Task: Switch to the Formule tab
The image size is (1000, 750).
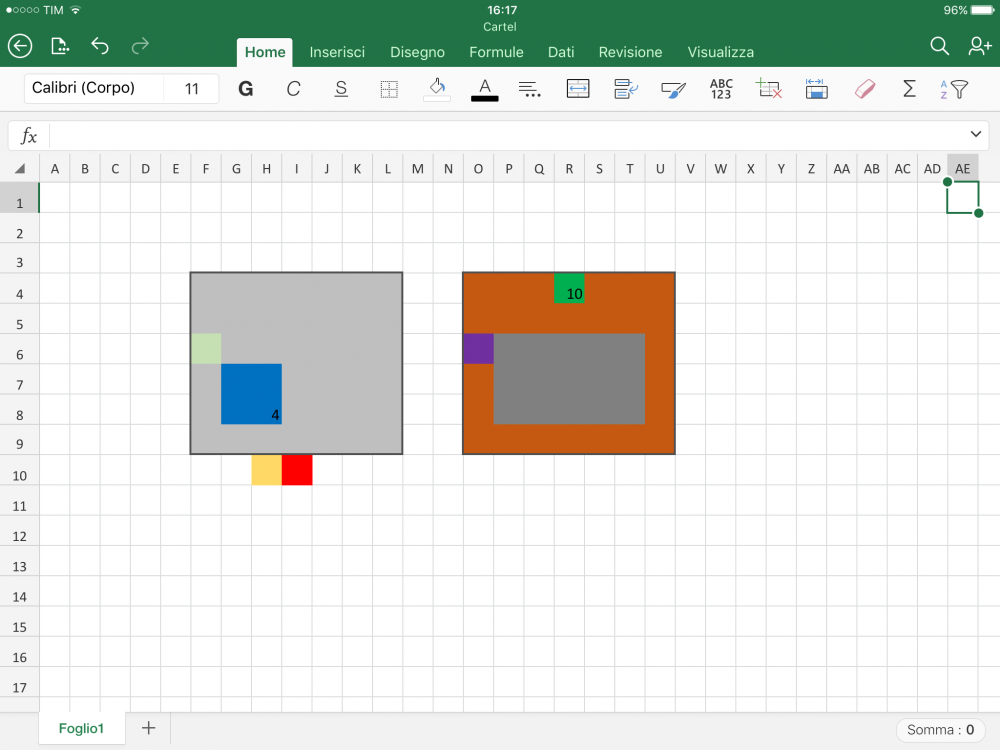Action: (x=496, y=52)
